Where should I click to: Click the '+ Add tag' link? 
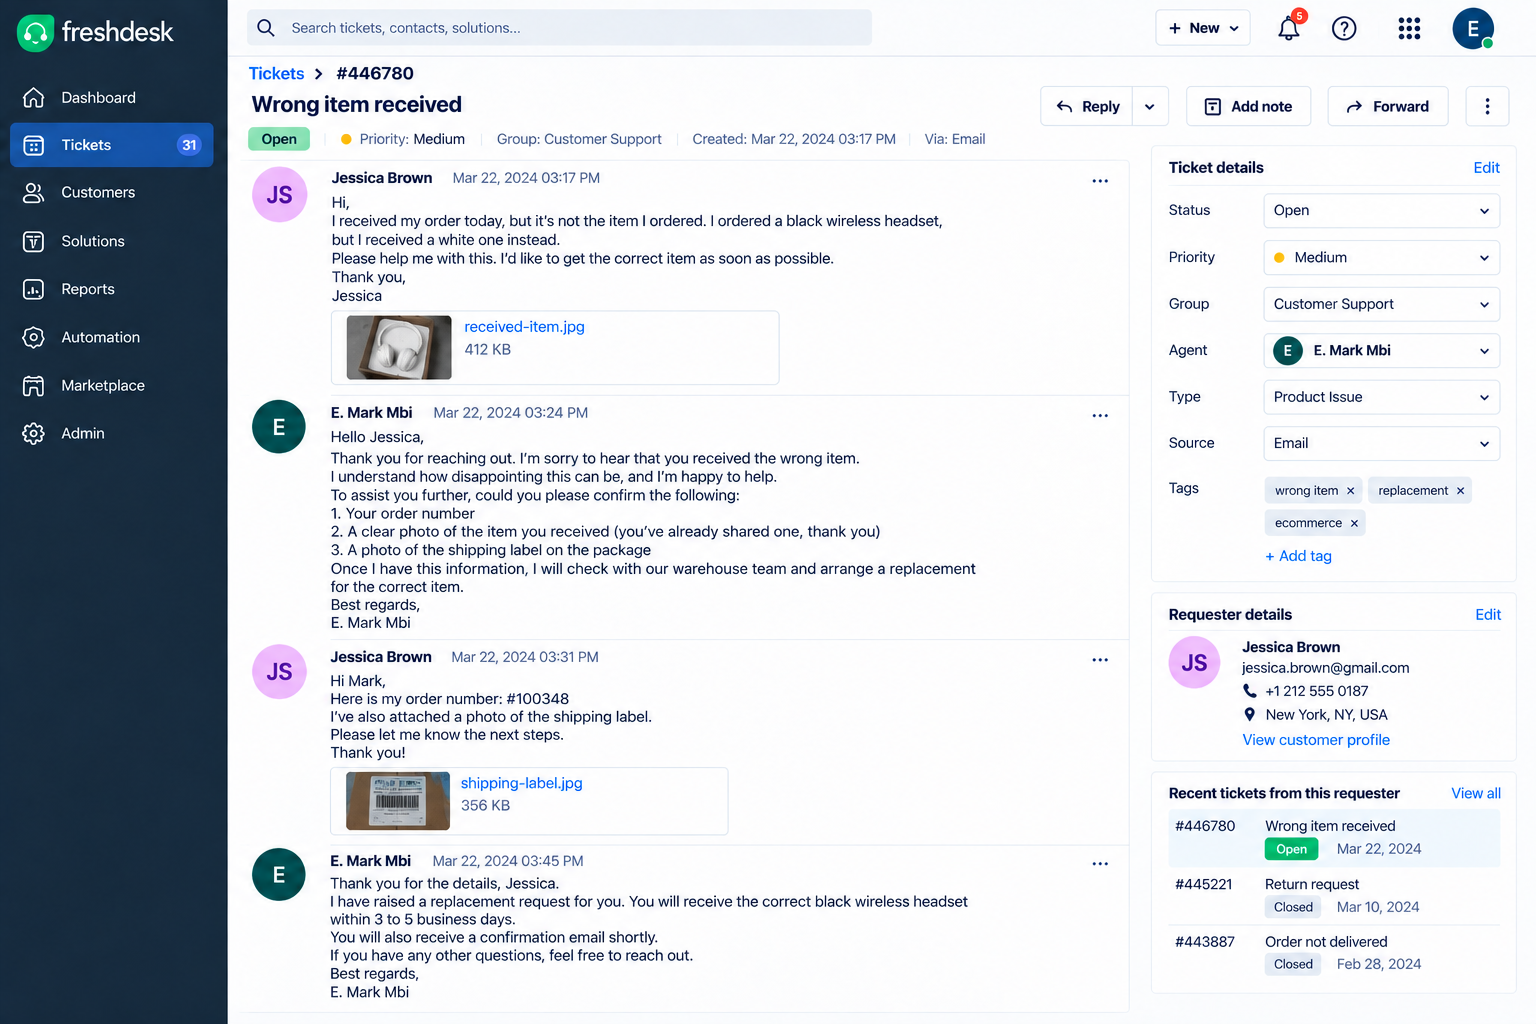tap(1298, 556)
